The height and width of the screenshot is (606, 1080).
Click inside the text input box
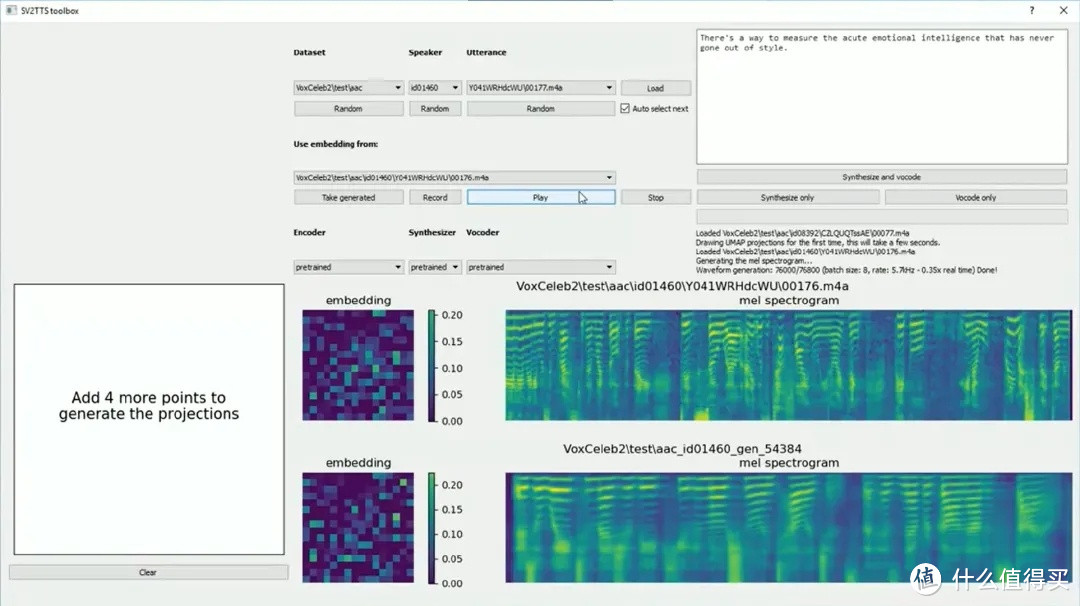pos(882,97)
